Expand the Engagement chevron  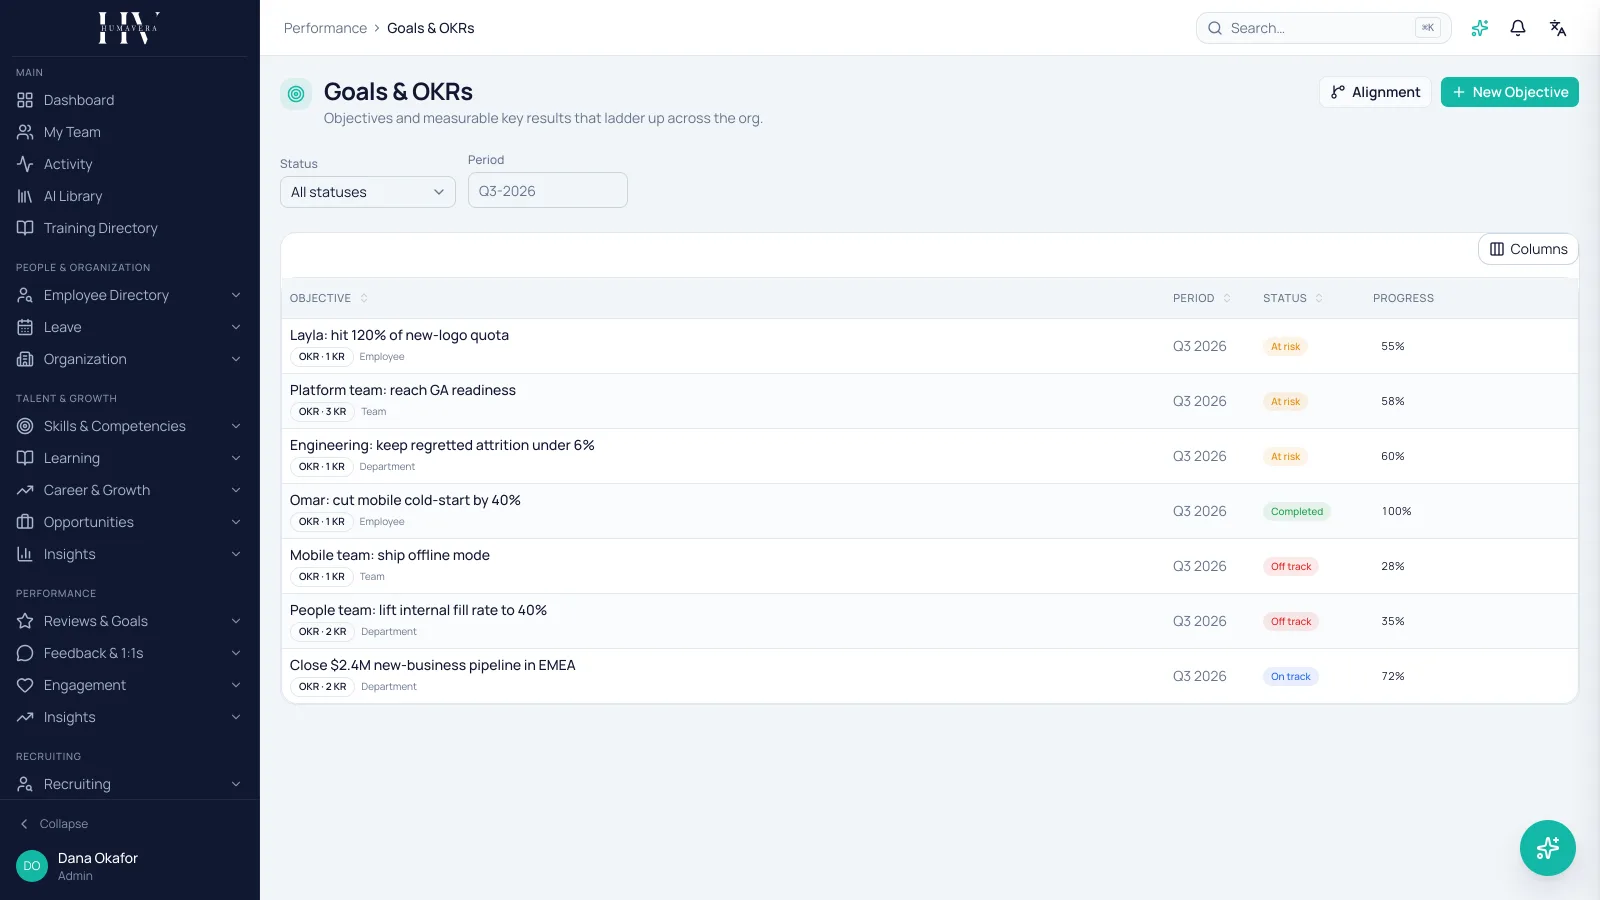point(236,685)
